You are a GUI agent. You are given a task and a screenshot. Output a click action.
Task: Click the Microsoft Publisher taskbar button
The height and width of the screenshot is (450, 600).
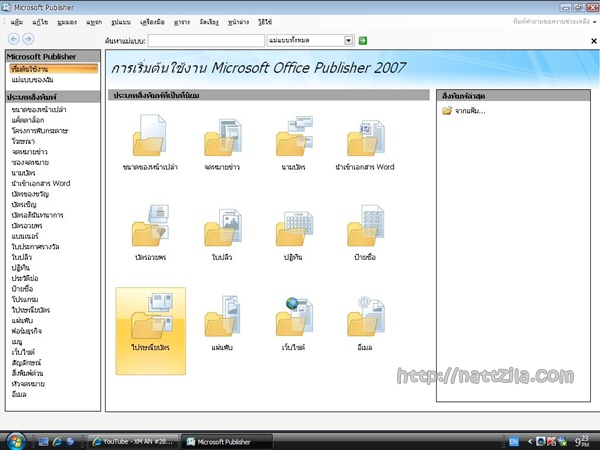point(227,442)
